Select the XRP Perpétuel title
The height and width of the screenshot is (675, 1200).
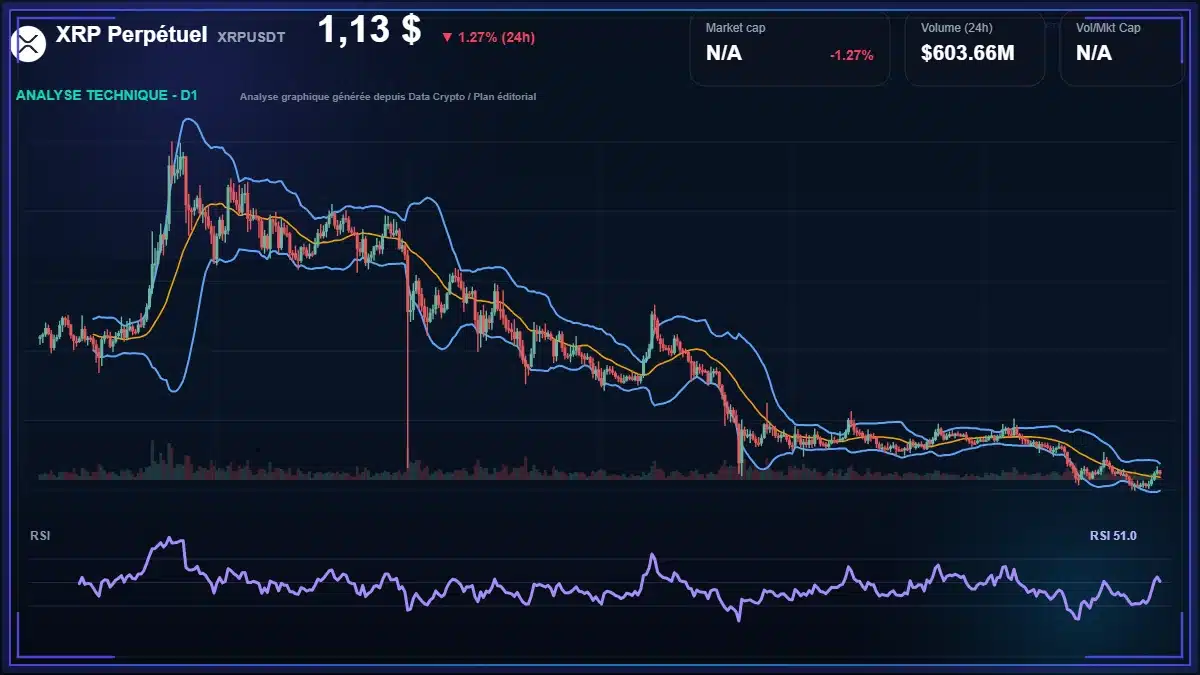tap(132, 35)
